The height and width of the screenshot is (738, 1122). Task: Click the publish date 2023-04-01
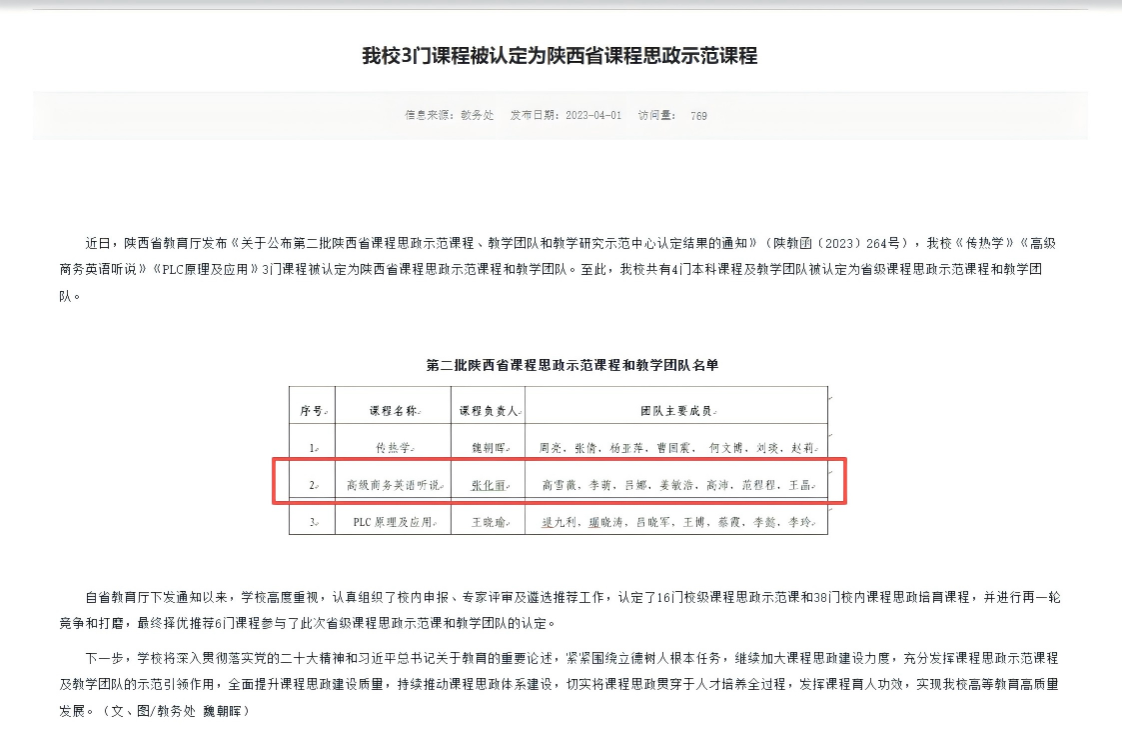tap(566, 116)
